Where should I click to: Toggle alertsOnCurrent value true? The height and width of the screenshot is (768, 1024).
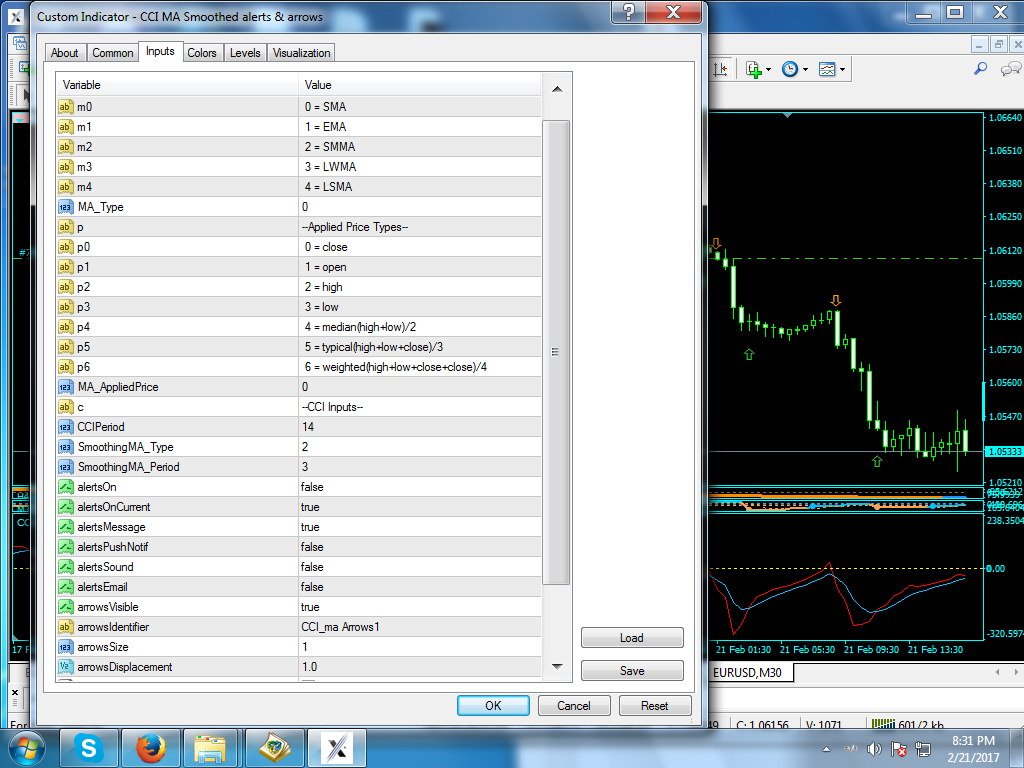pos(420,507)
